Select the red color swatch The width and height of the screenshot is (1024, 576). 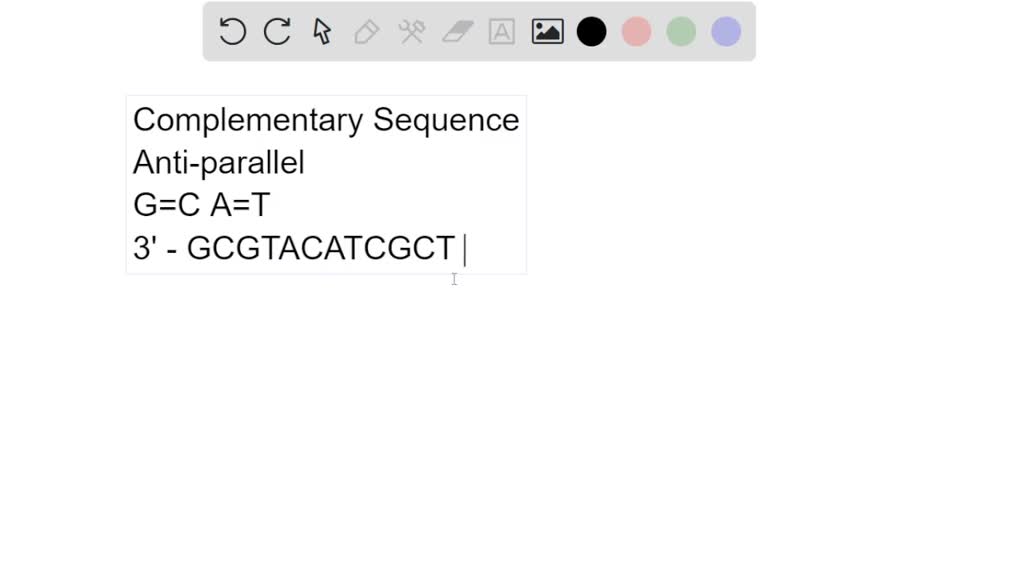636,31
